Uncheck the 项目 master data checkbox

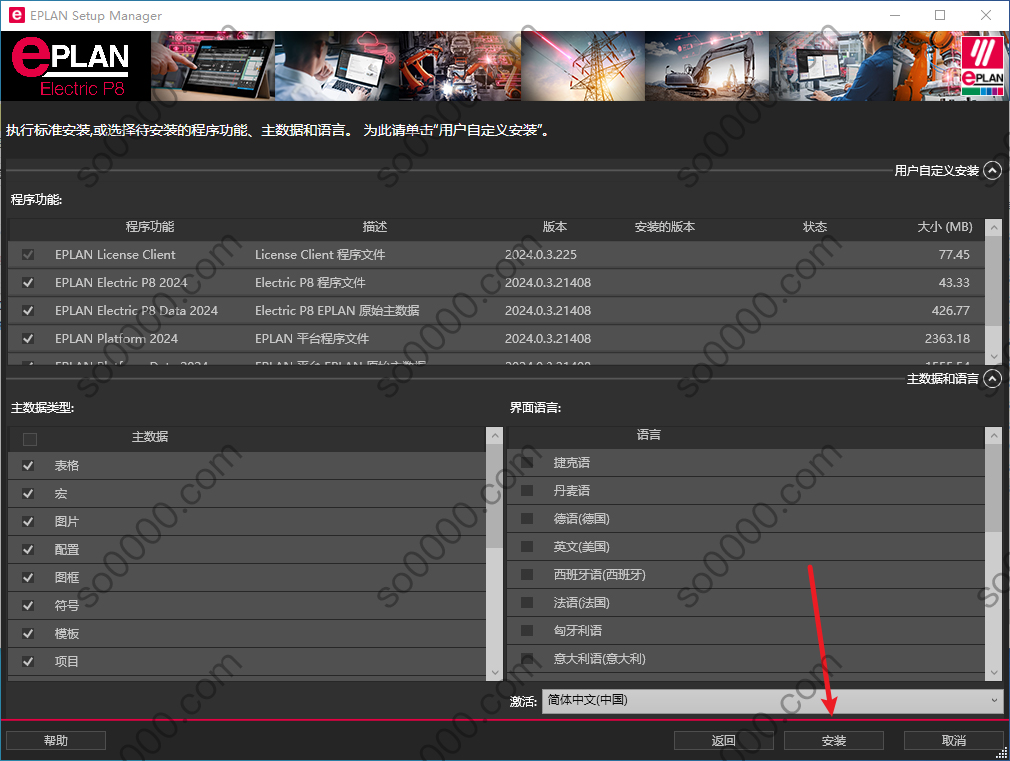coord(28,661)
